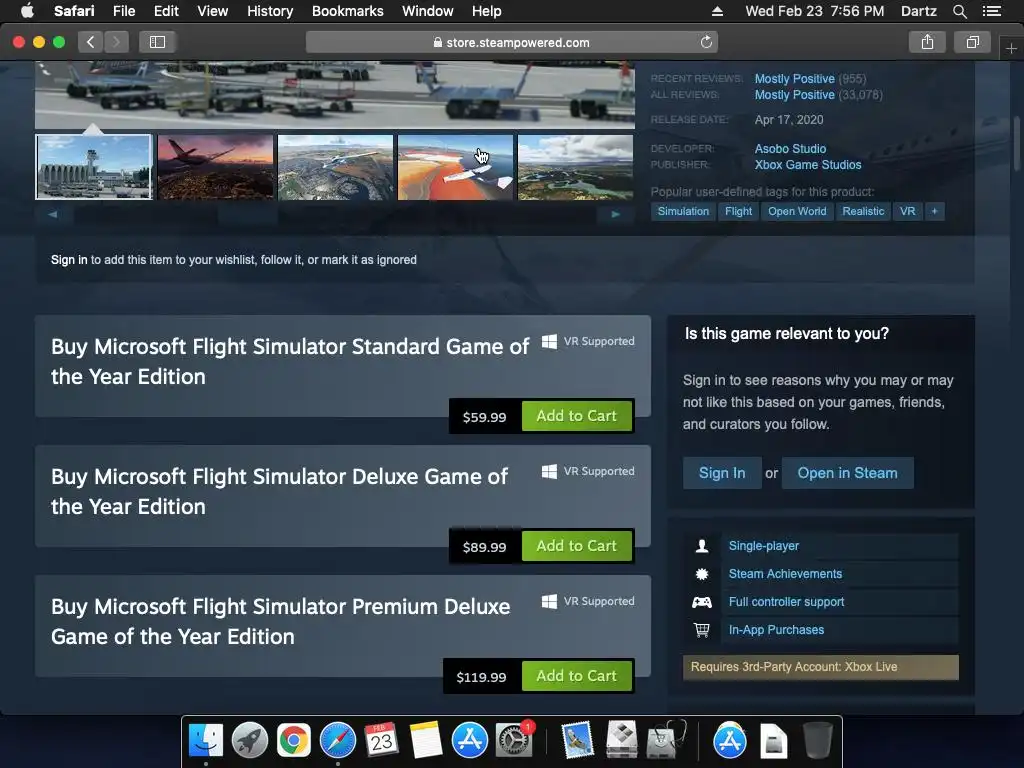1024x768 pixels.
Task: Click the eject icon in menu bar
Action: pyautogui.click(x=717, y=11)
